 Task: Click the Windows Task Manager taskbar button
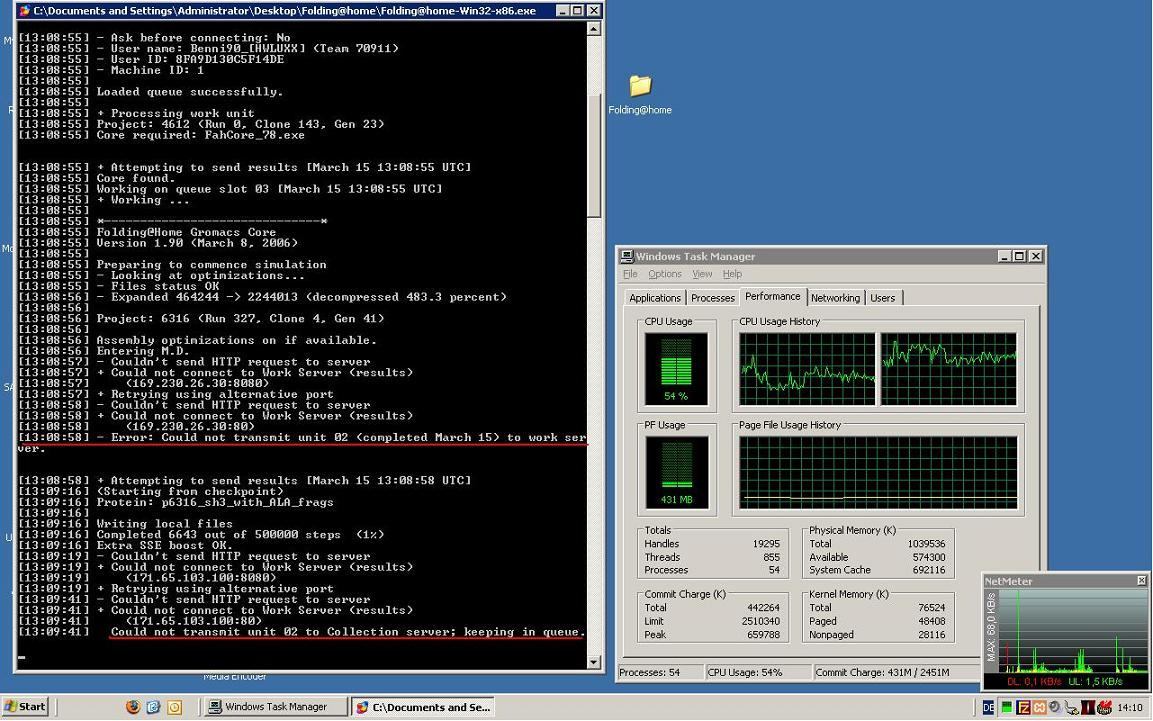coord(275,706)
